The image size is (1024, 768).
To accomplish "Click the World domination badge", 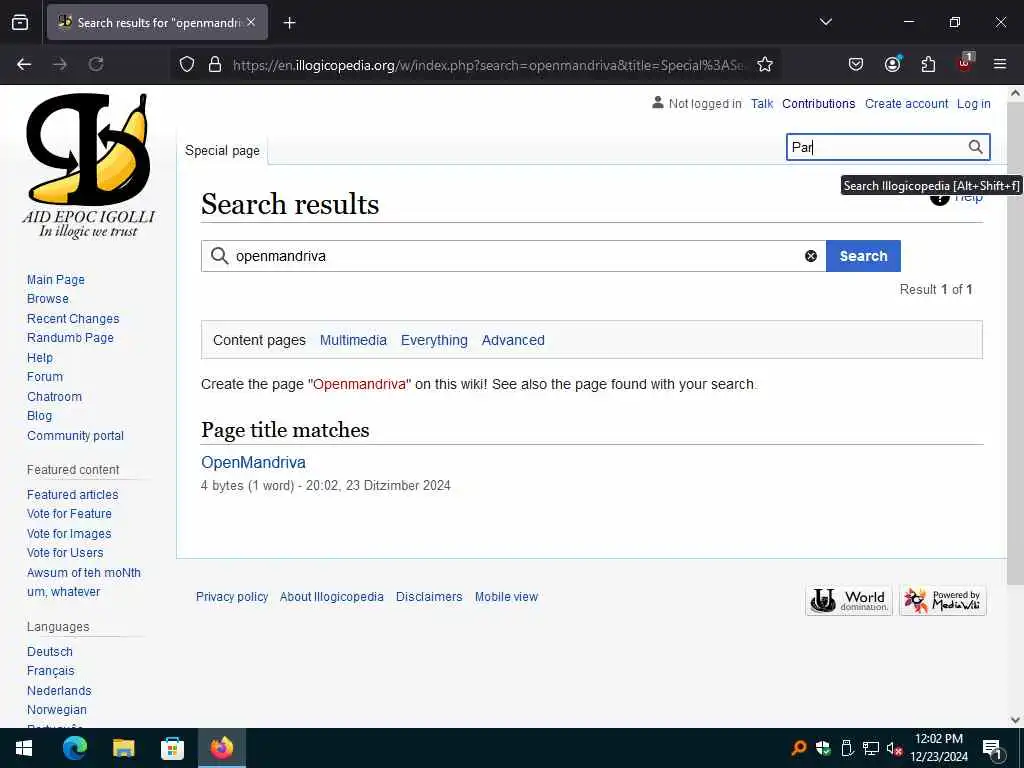I will point(848,601).
